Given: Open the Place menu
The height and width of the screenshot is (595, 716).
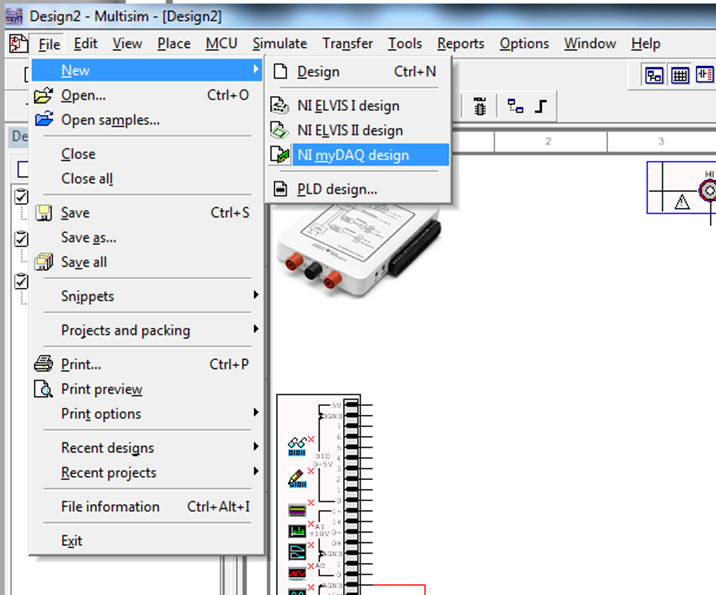Looking at the screenshot, I should pos(174,44).
